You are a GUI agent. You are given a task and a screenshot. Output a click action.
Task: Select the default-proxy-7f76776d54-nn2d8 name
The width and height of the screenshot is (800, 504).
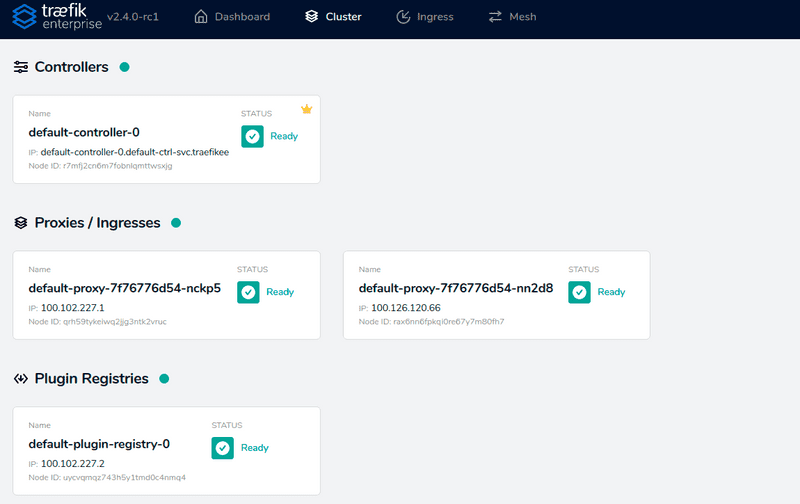coord(456,288)
